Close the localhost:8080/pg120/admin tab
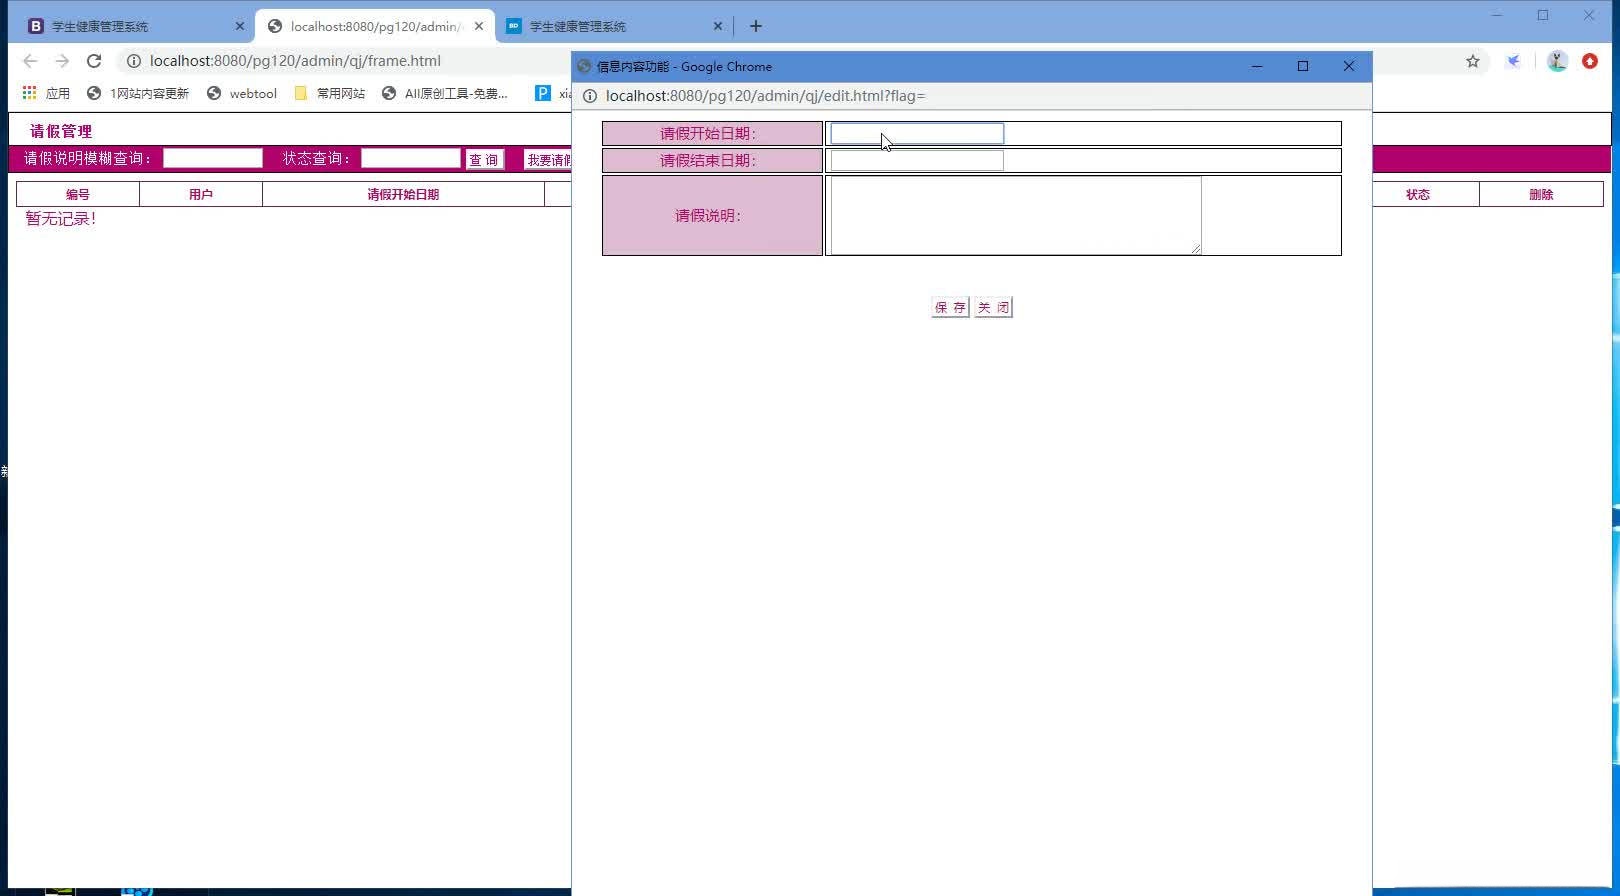 [x=479, y=26]
